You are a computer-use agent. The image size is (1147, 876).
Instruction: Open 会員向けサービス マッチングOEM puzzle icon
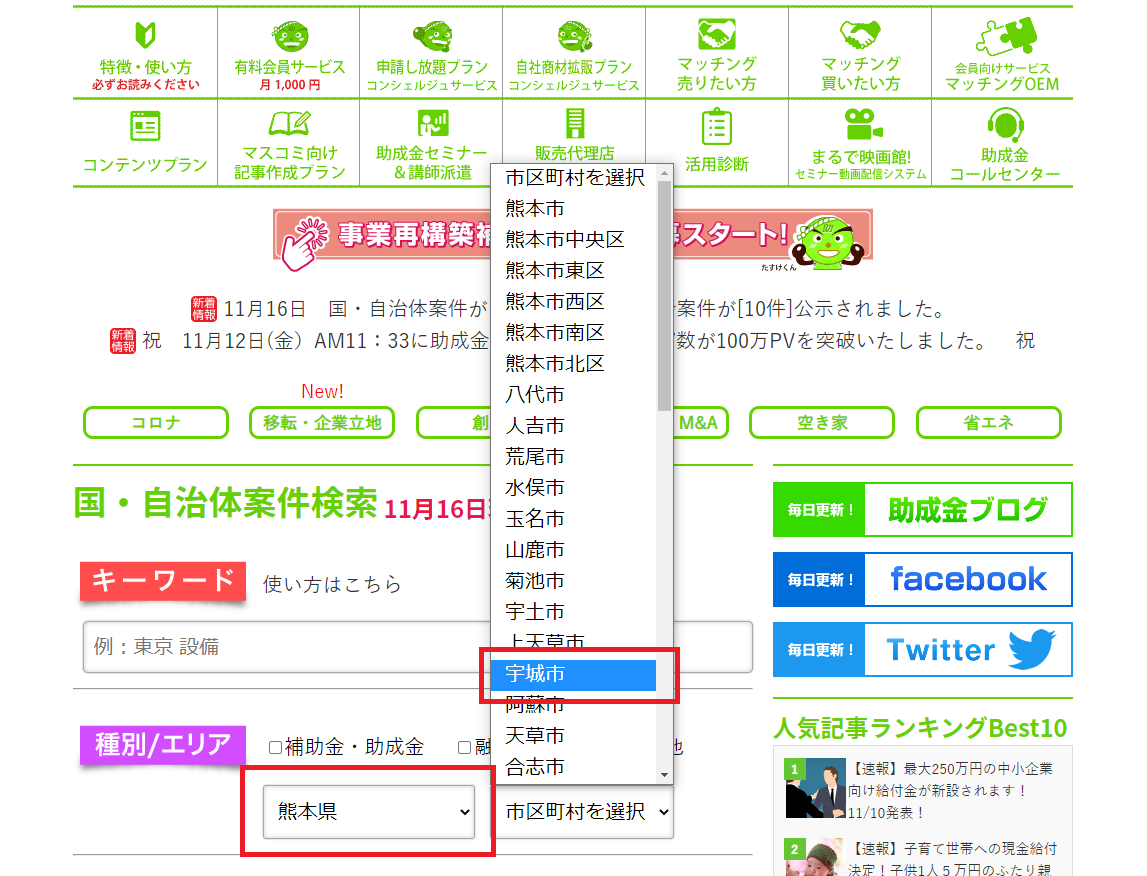[1001, 36]
